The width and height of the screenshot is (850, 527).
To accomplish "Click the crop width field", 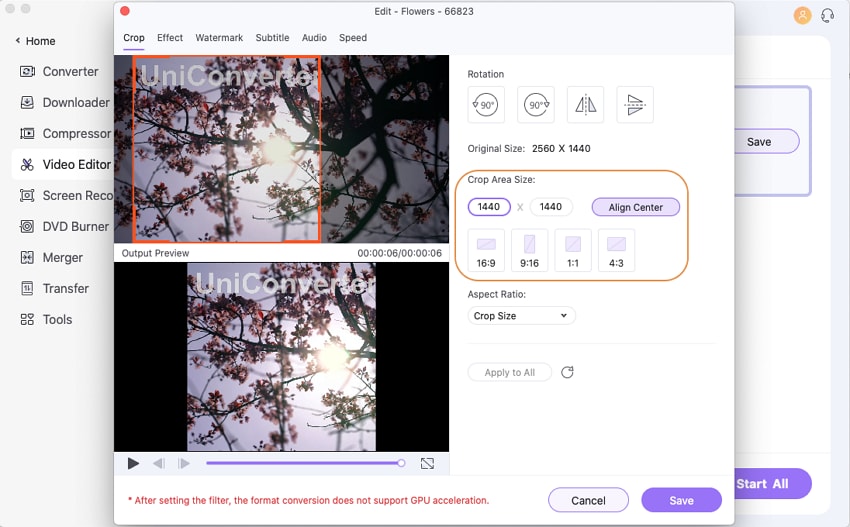I will click(489, 207).
